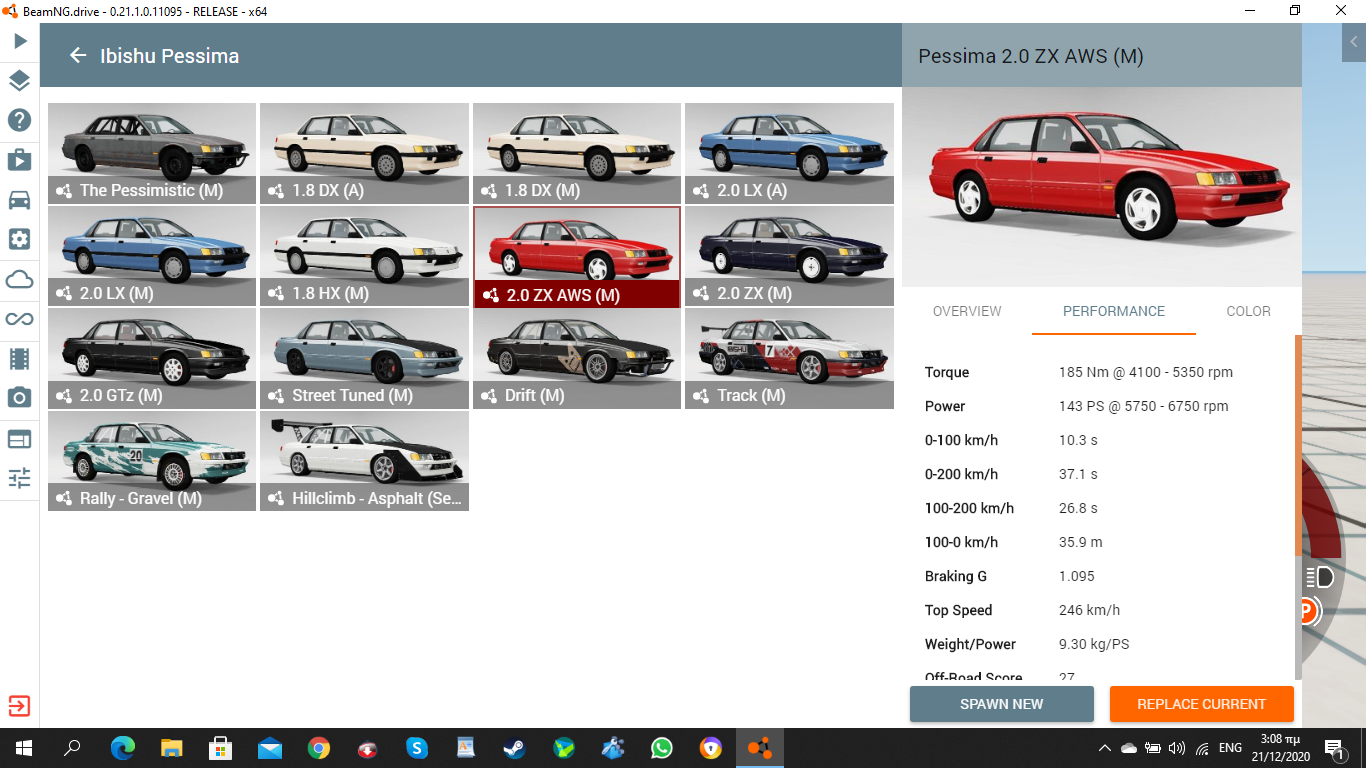
Task: Open the UI apps layout icon
Action: click(20, 438)
